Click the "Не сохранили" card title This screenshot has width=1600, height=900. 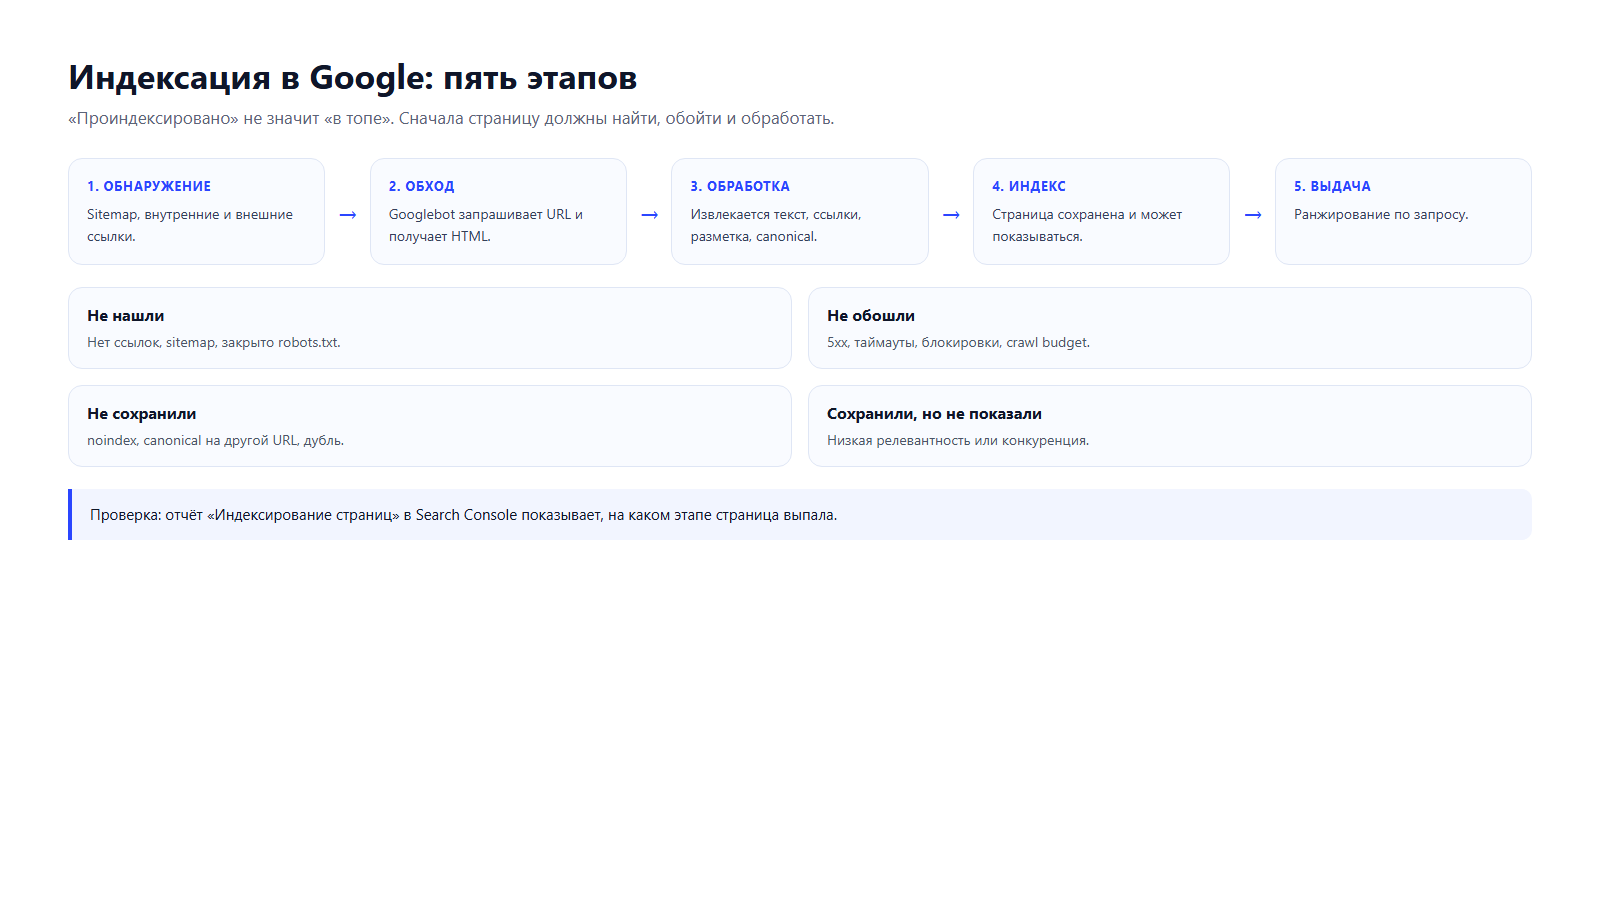tap(142, 413)
